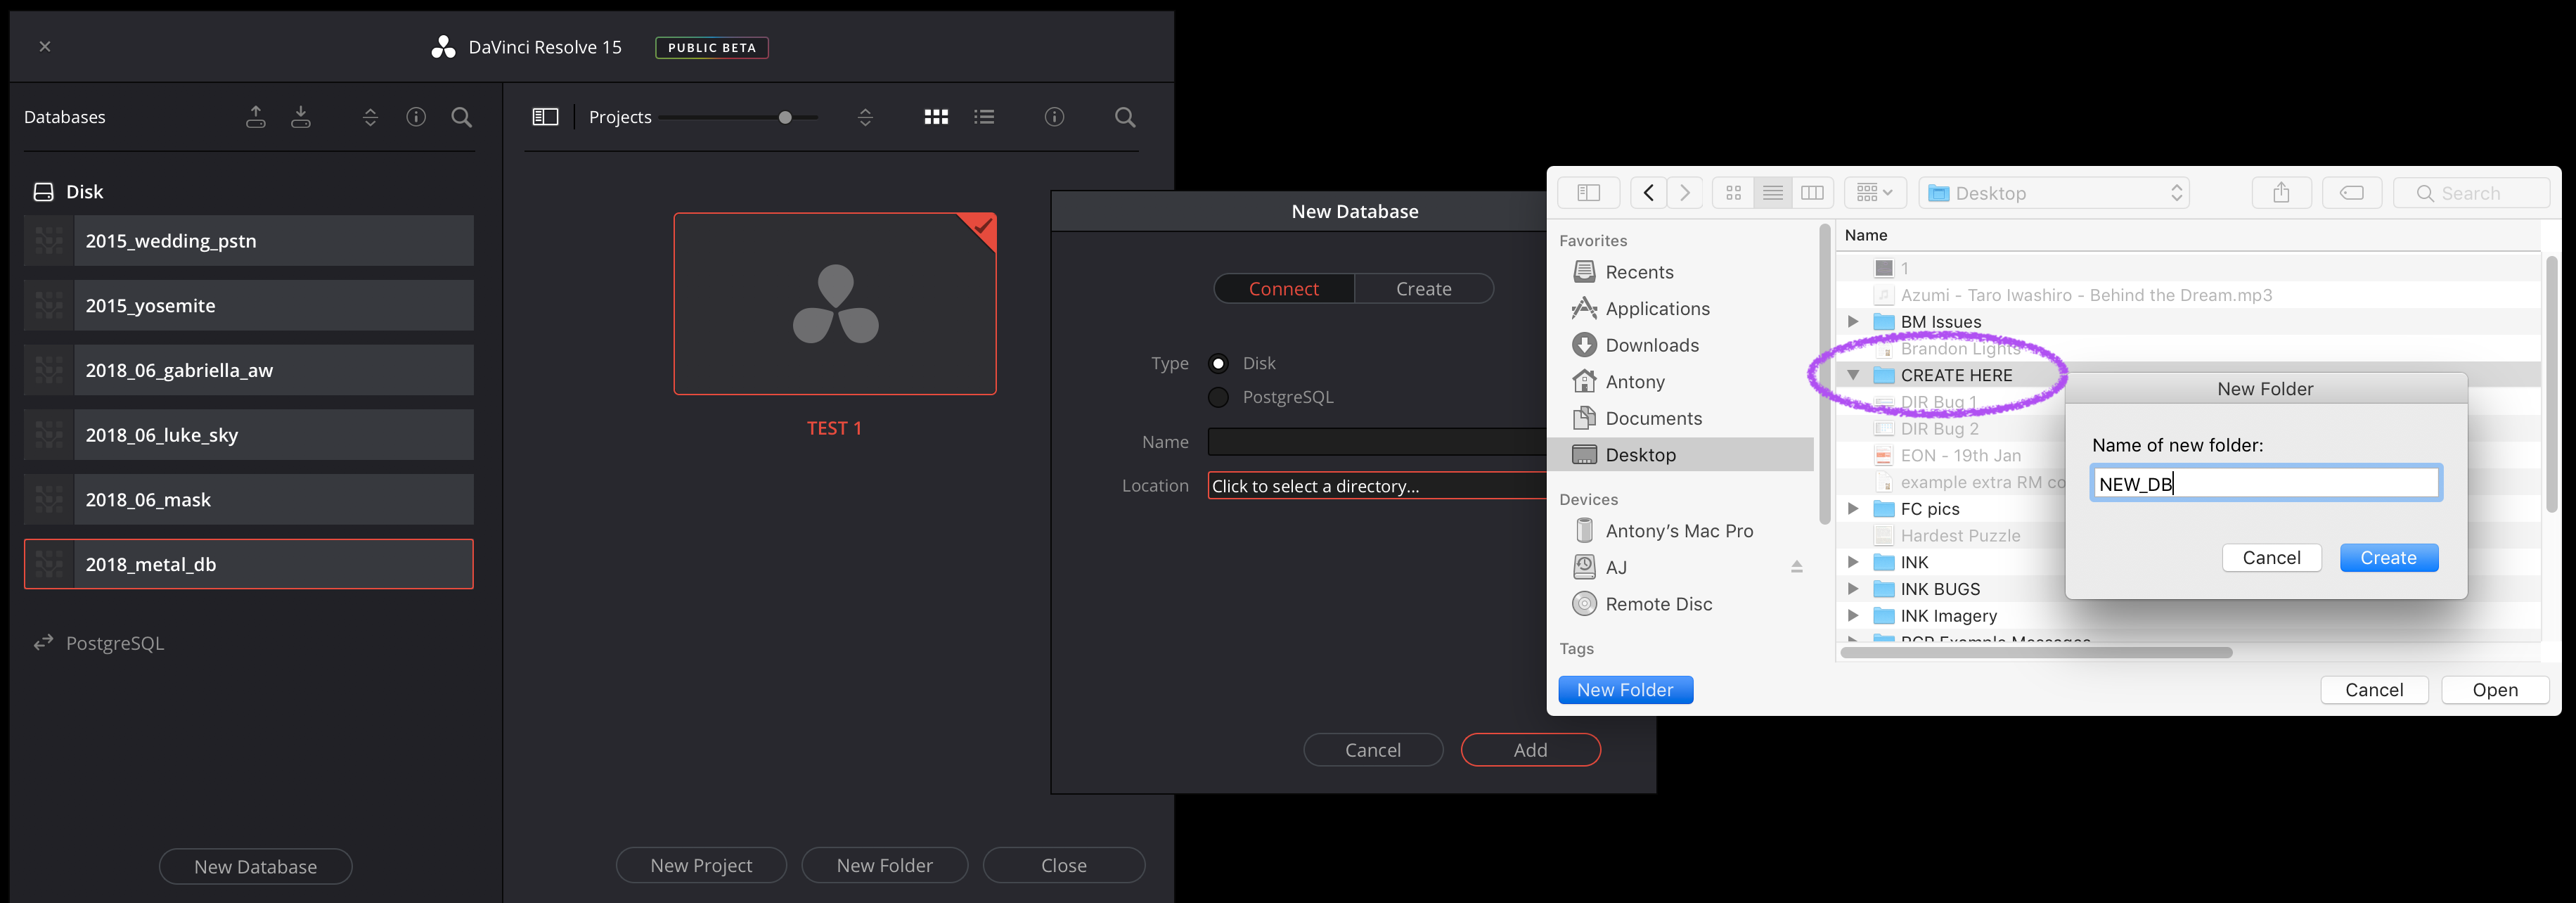Click the Share icon in file dialog
Screen dimensions: 2576x903
pyautogui.click(x=2281, y=193)
